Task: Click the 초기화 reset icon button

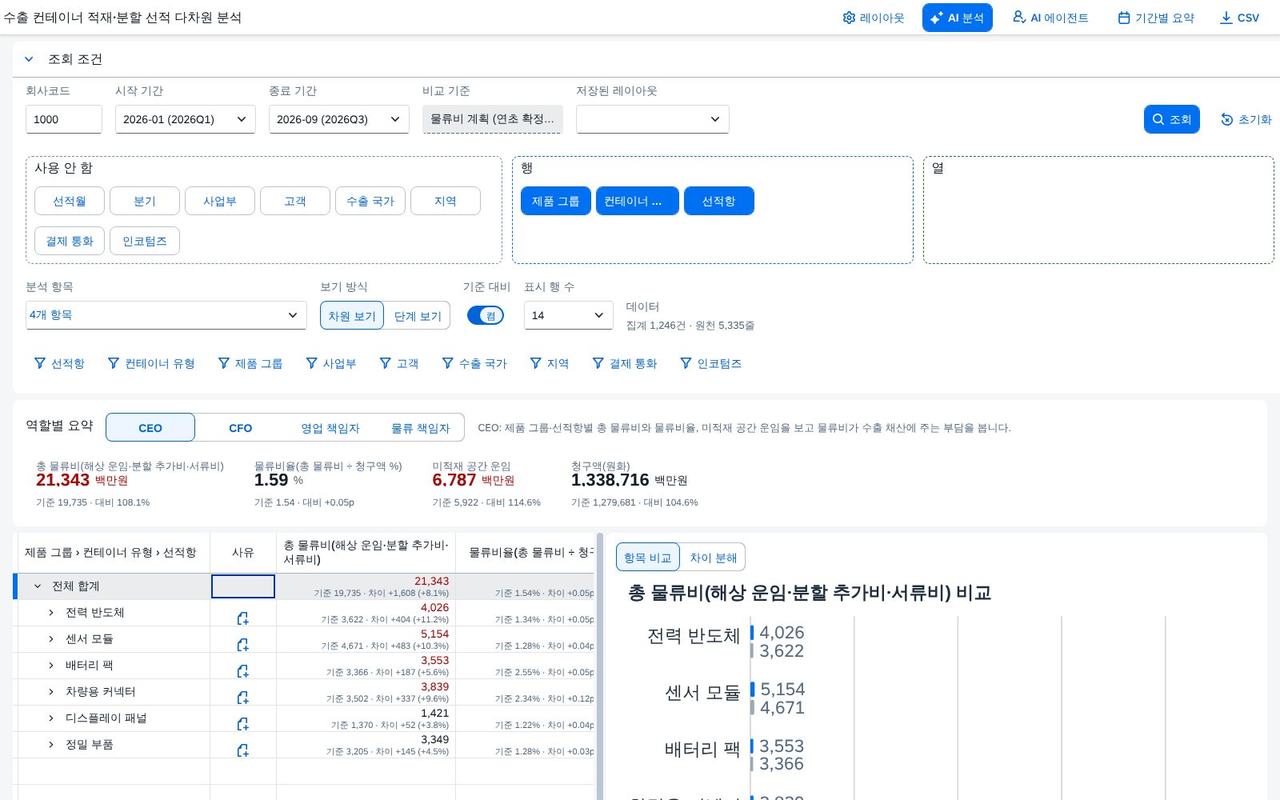Action: (x=1246, y=119)
